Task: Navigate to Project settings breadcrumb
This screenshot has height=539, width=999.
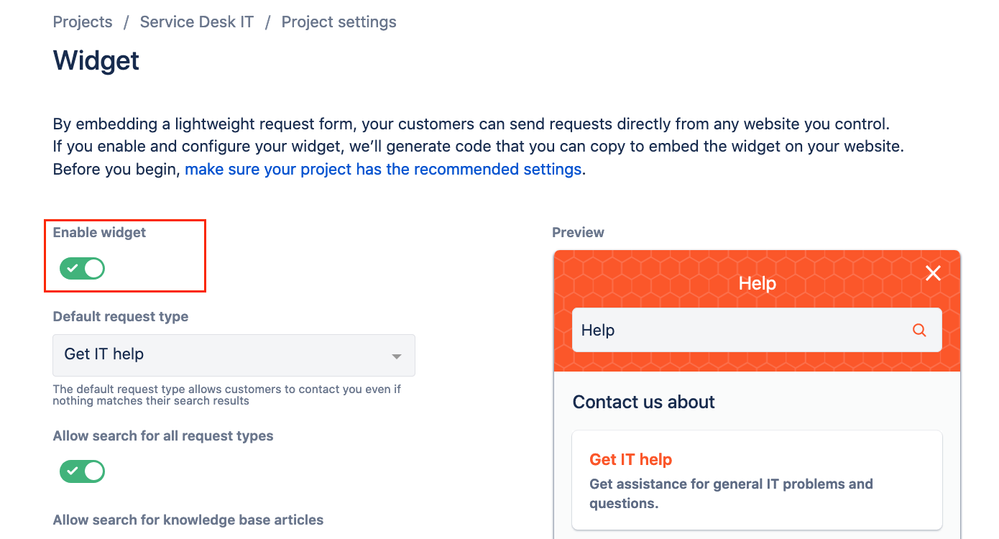Action: pyautogui.click(x=338, y=22)
